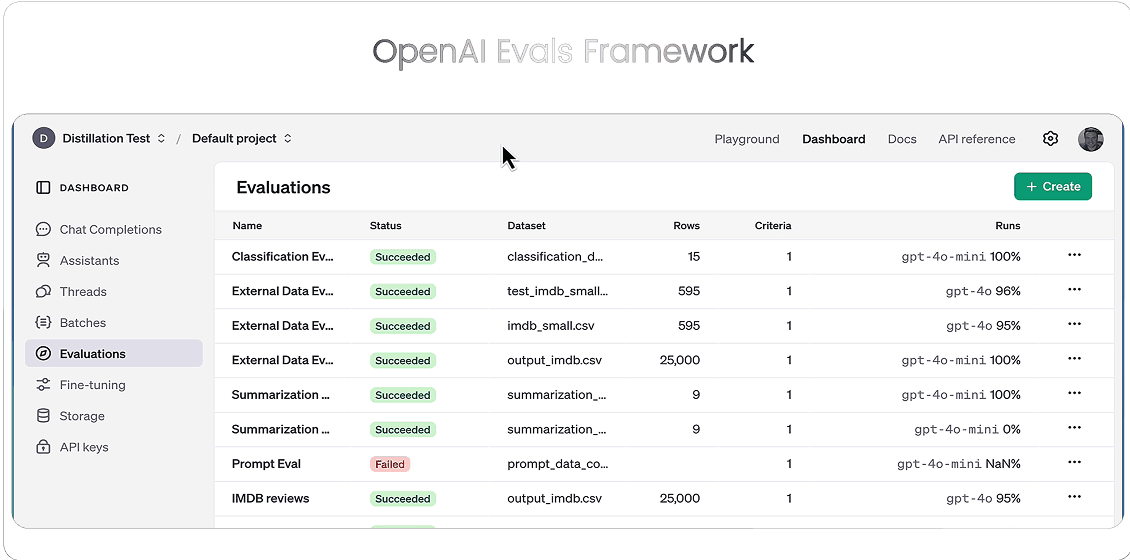Click the Rows column header
The width and height of the screenshot is (1130, 560).
tap(687, 226)
